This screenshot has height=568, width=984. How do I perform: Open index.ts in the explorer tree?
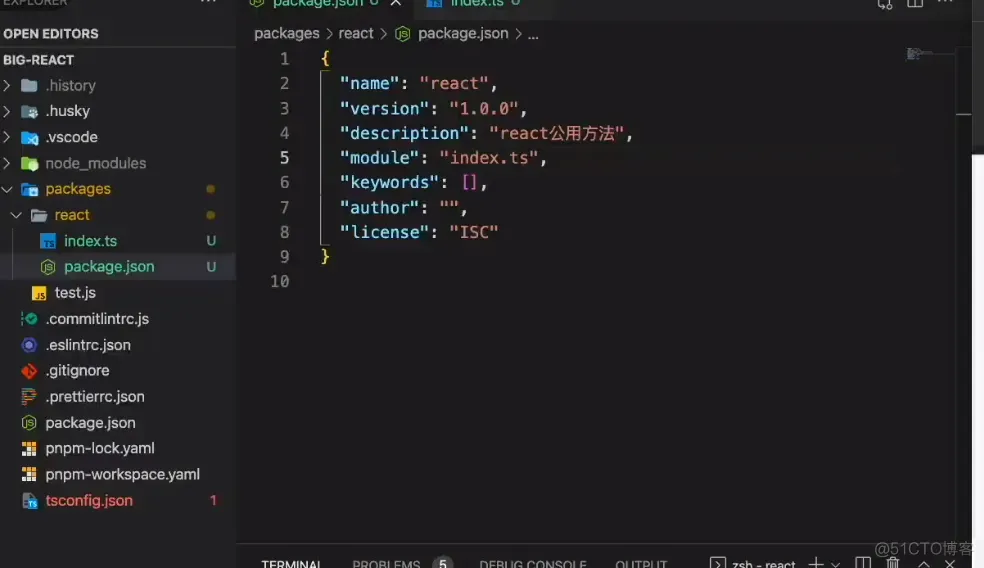point(90,241)
